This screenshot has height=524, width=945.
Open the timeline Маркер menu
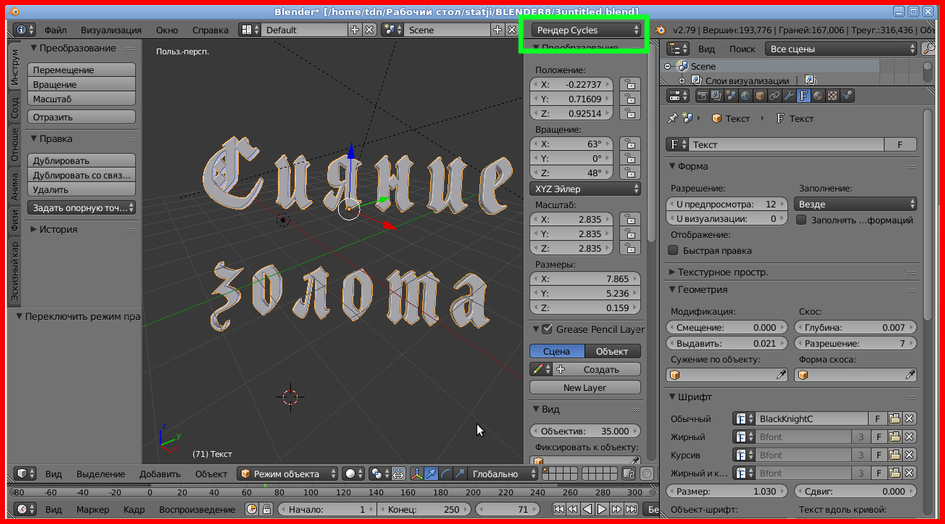pyautogui.click(x=93, y=510)
